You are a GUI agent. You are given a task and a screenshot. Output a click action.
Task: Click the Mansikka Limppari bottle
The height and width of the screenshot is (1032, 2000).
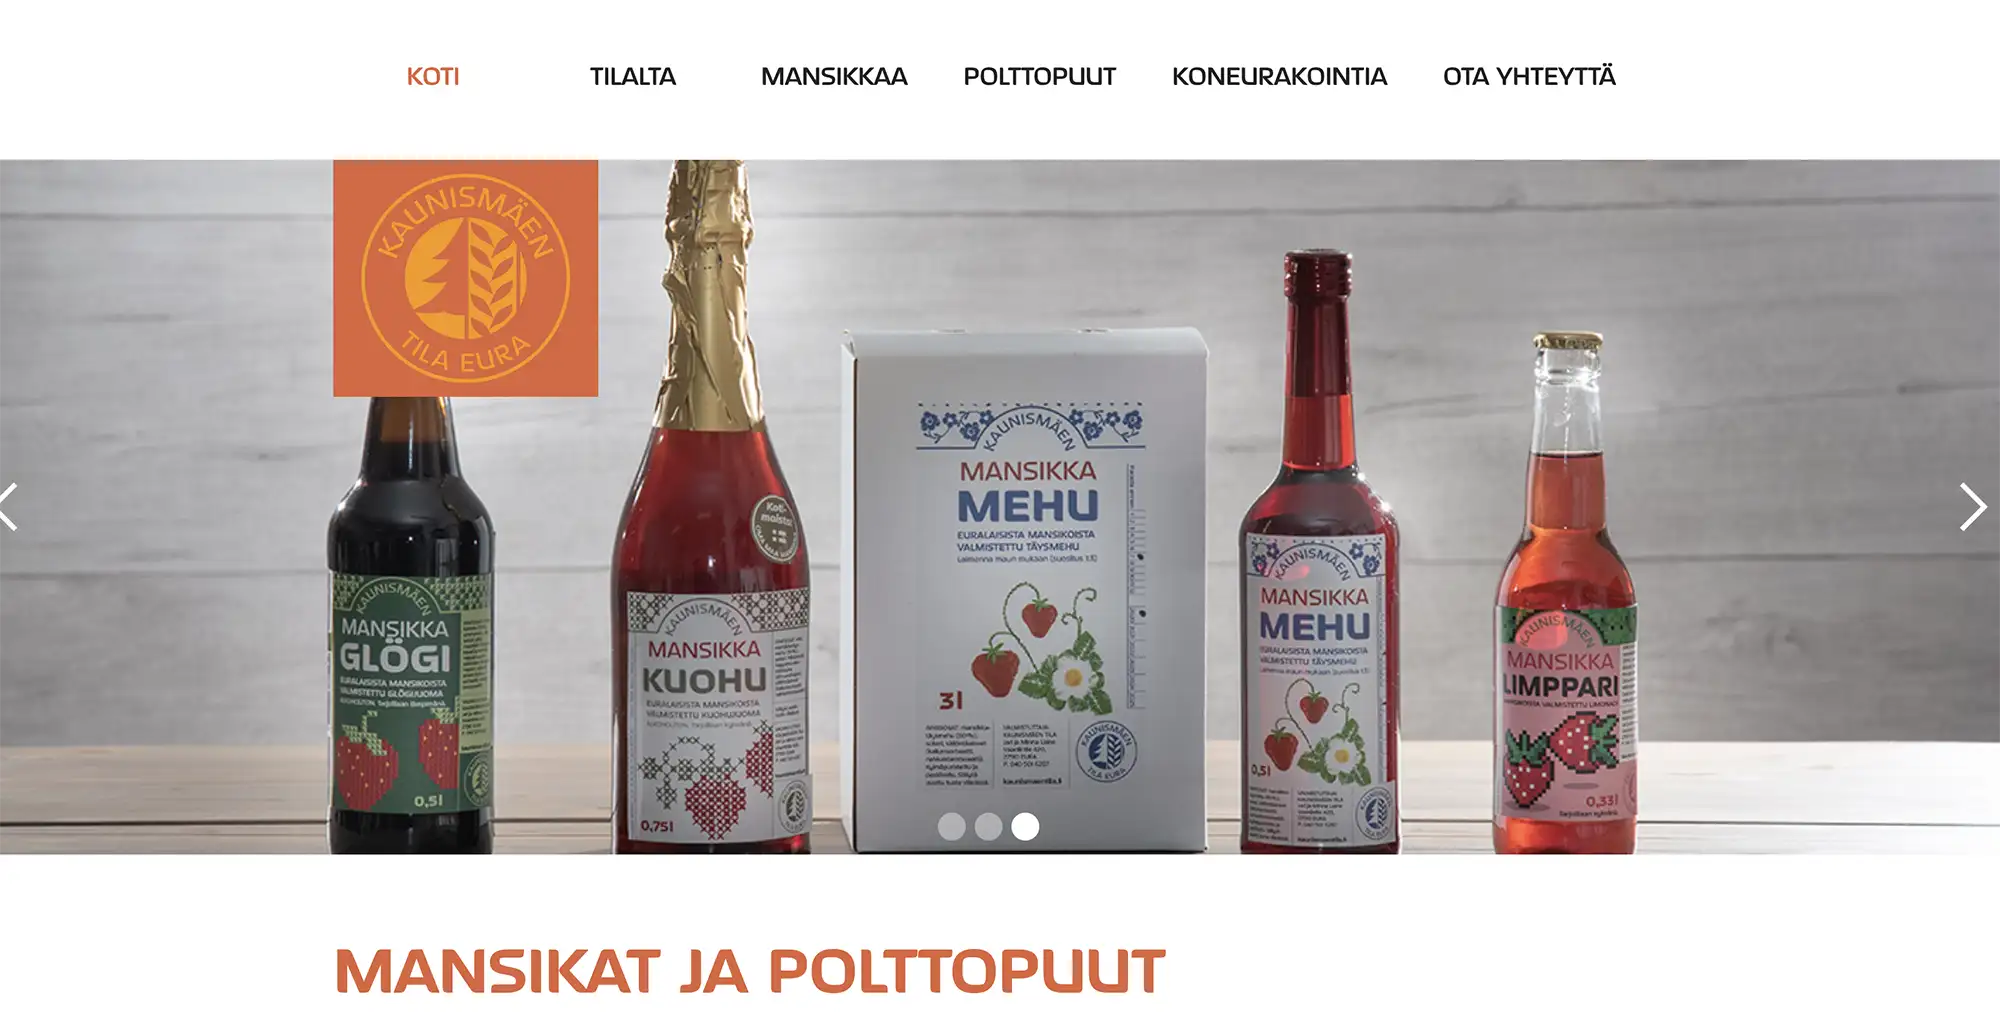coord(1566,594)
